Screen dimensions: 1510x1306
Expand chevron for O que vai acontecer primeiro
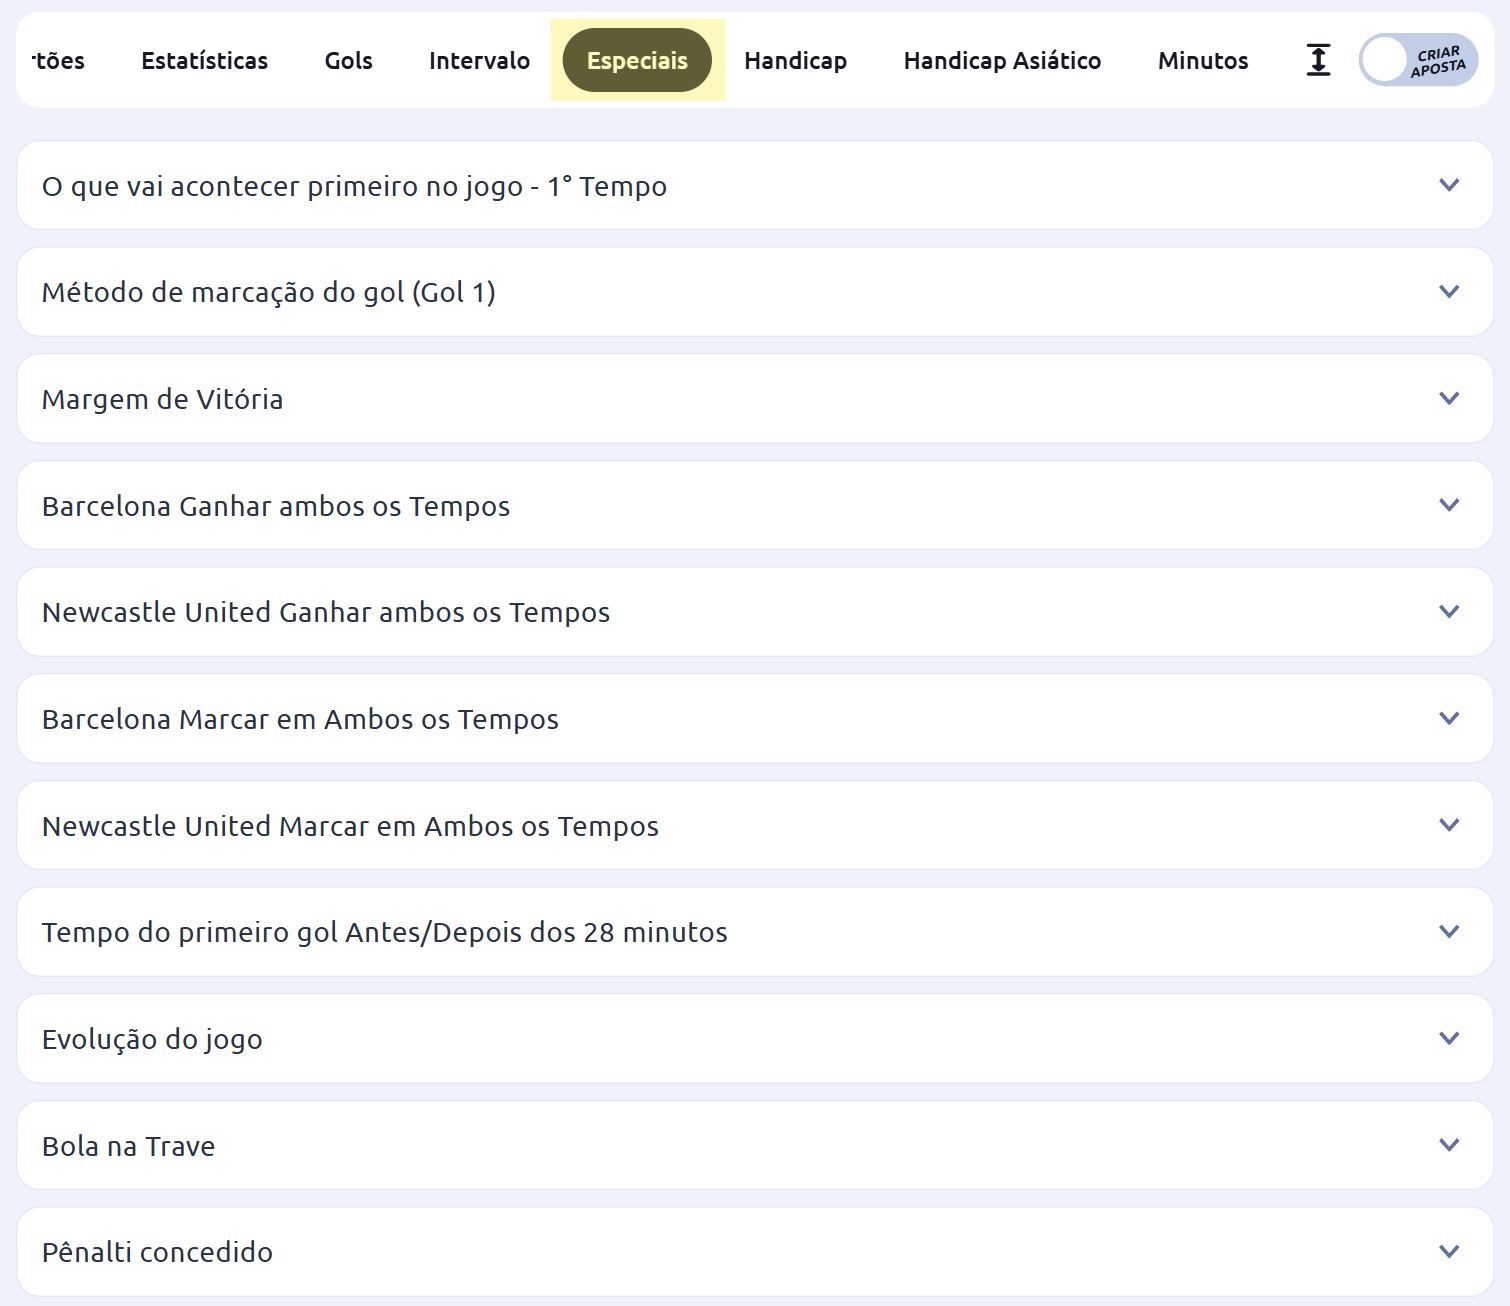(x=1449, y=185)
